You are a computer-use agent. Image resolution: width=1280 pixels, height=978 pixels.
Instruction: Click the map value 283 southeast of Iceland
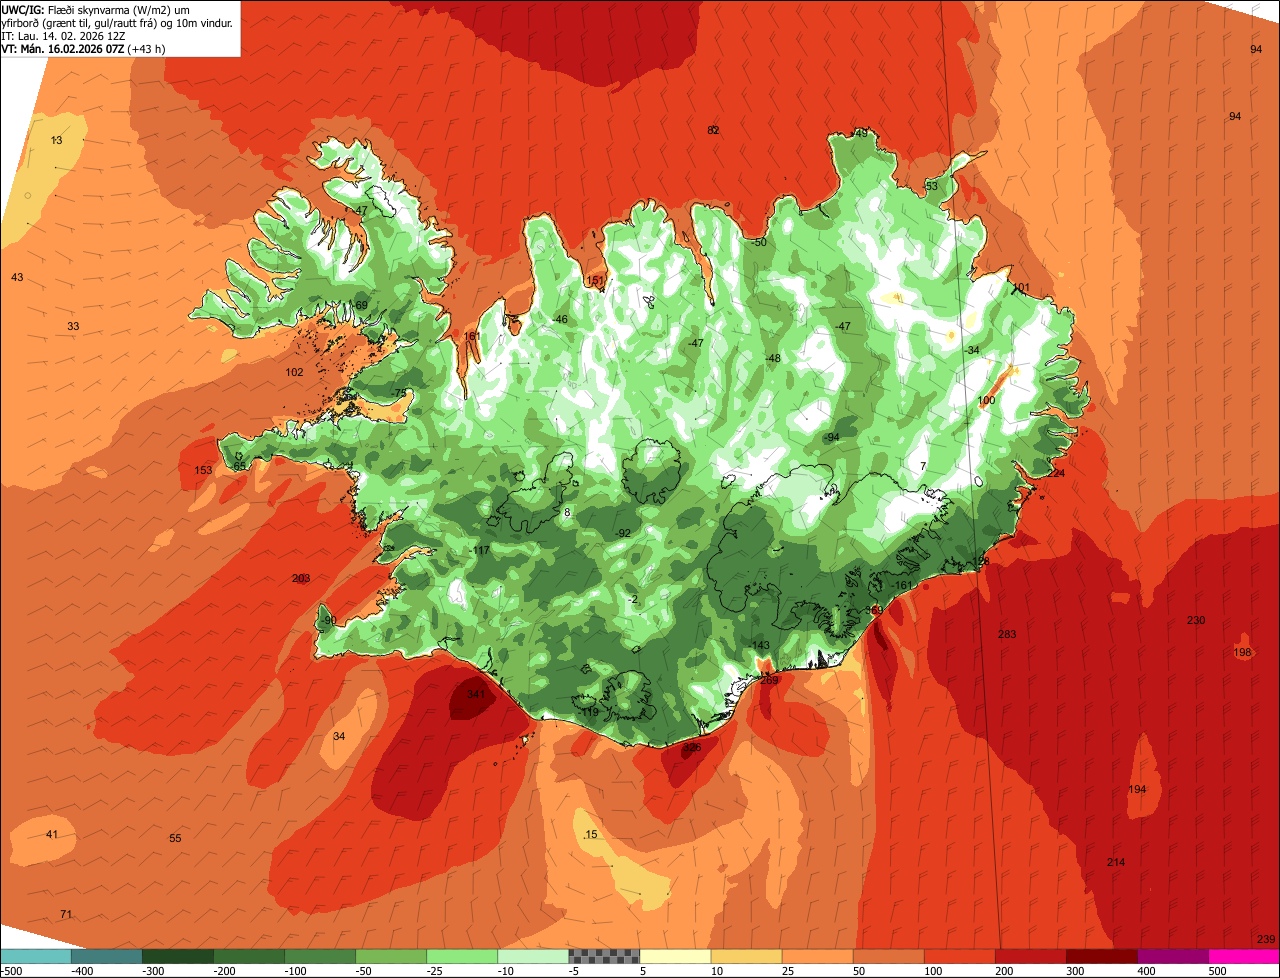(x=1007, y=635)
